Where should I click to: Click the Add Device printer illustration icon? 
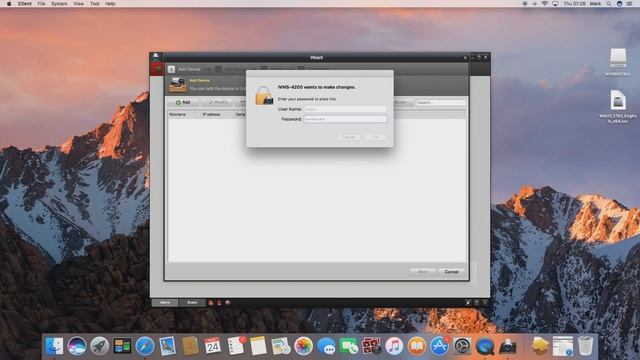coord(178,85)
